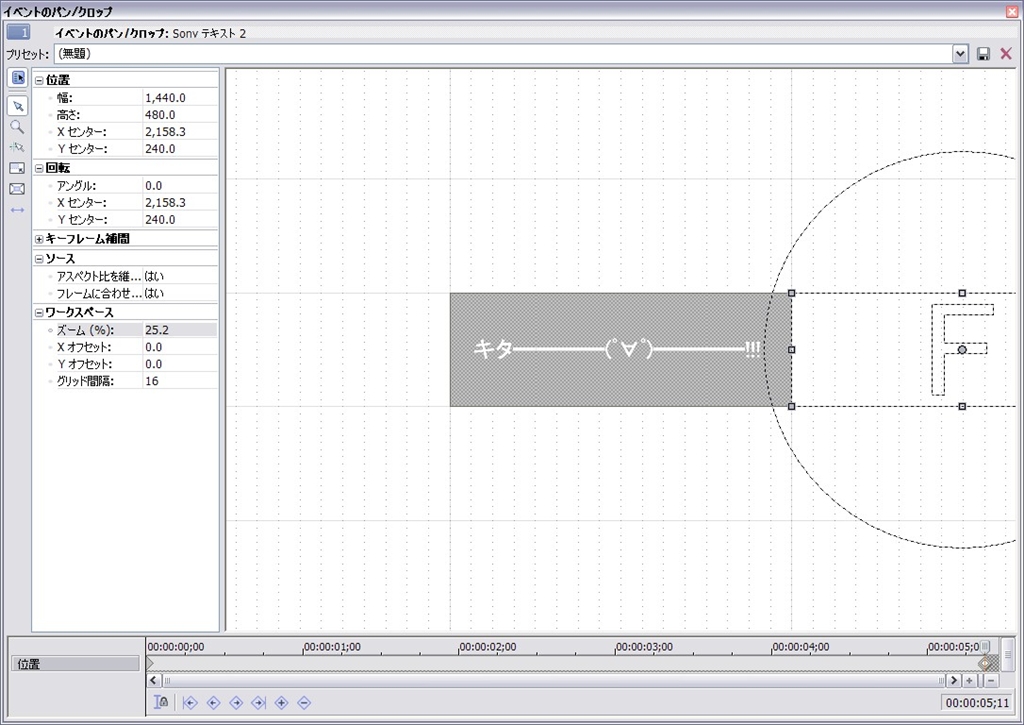Delete the preset with the red X
The image size is (1024, 725).
tap(1006, 54)
